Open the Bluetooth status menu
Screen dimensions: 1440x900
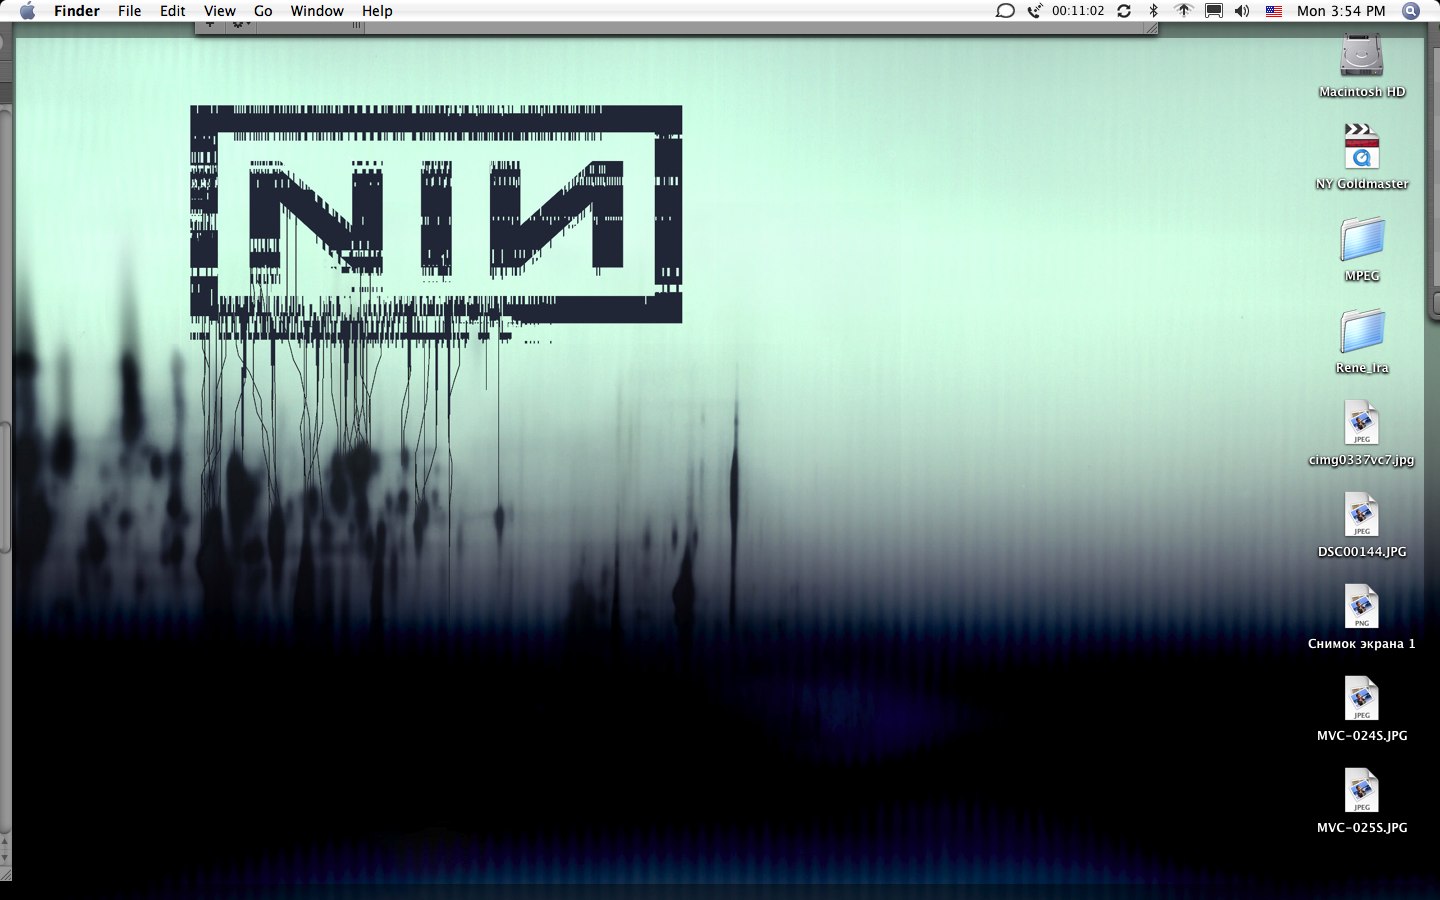1153,11
